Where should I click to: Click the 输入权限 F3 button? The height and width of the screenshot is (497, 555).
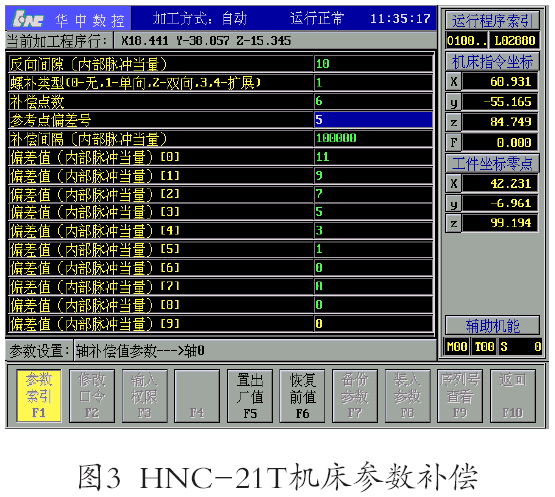[x=144, y=396]
